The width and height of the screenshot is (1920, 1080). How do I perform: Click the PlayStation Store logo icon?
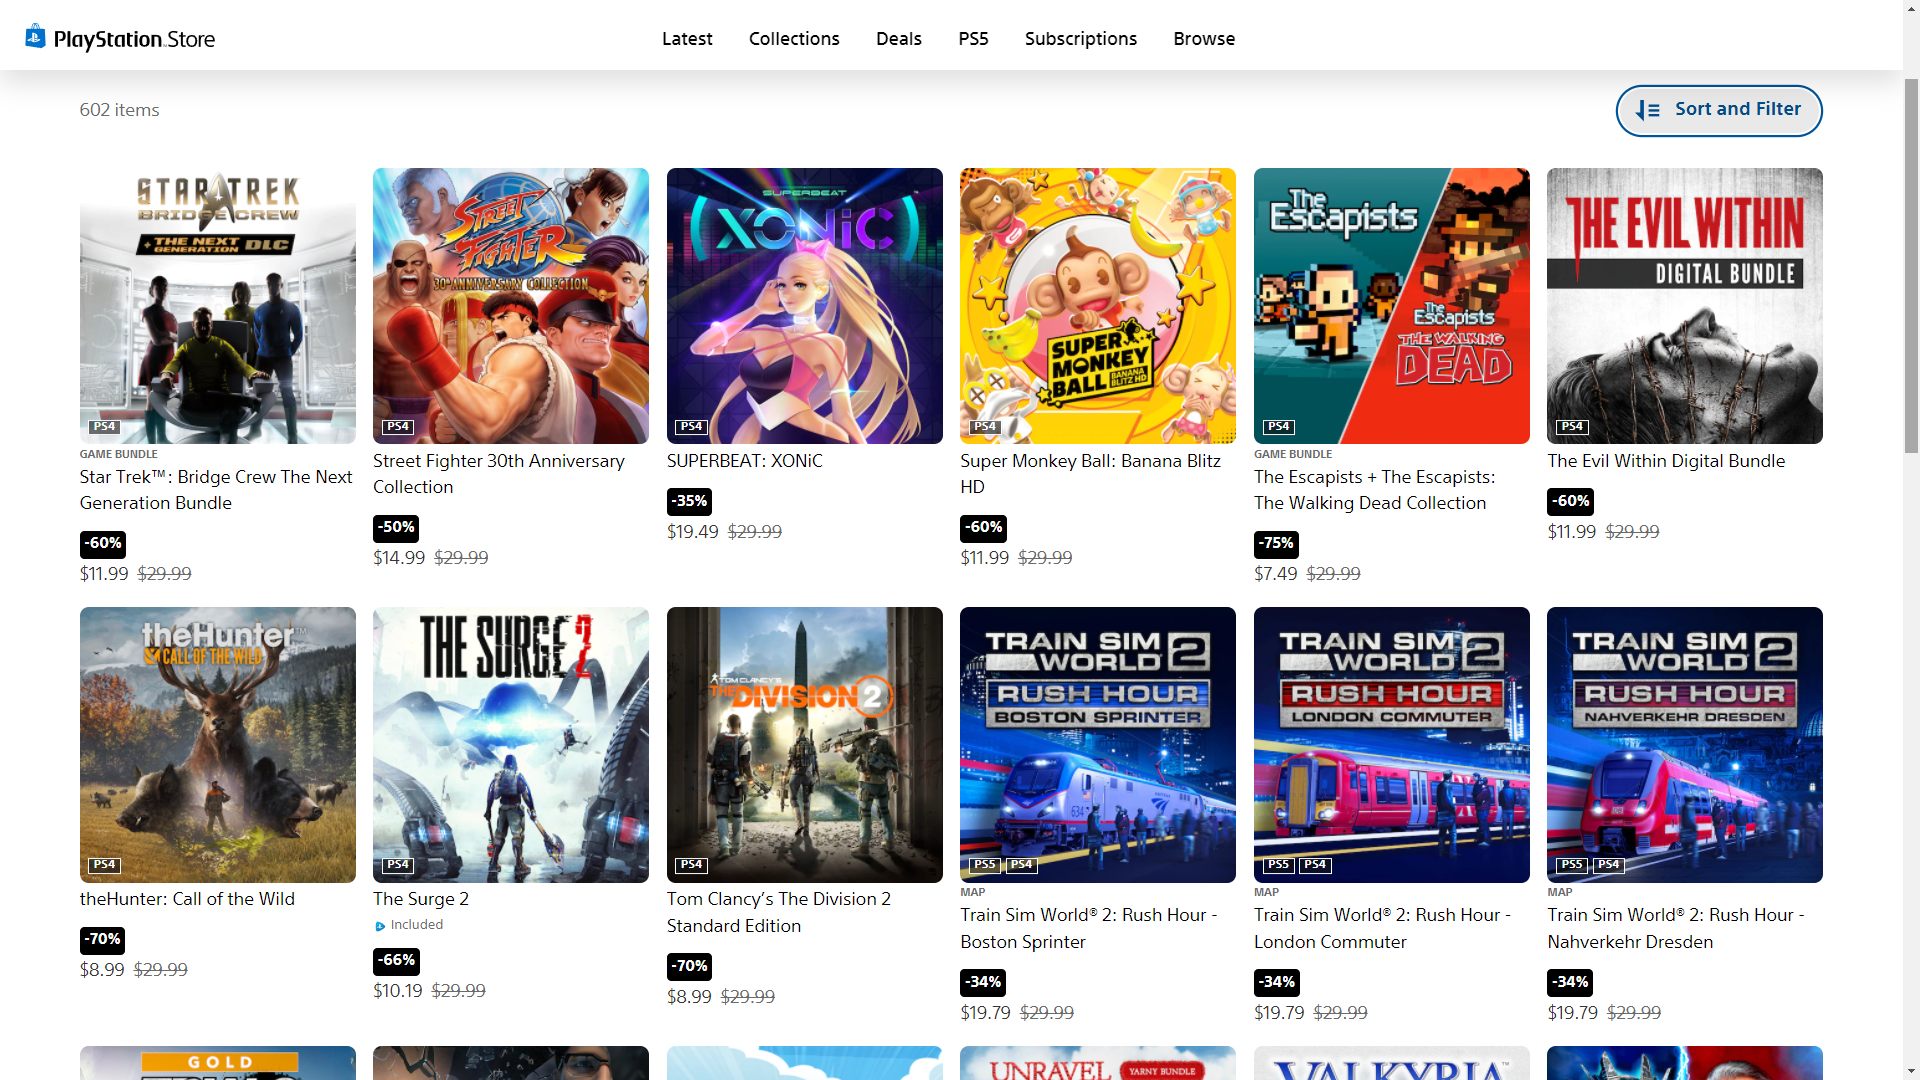pyautogui.click(x=36, y=37)
